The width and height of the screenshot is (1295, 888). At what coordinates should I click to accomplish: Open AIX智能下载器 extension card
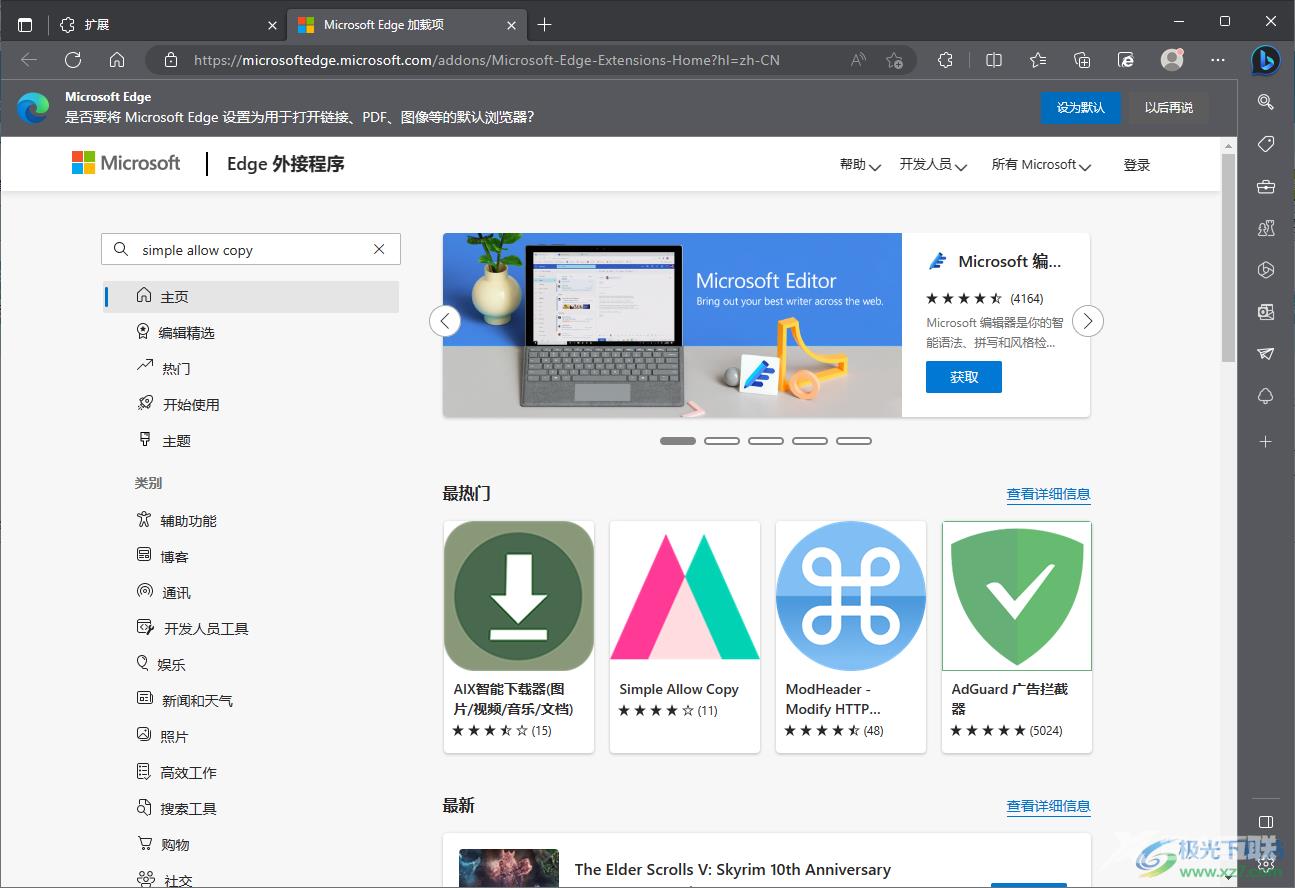(x=519, y=637)
